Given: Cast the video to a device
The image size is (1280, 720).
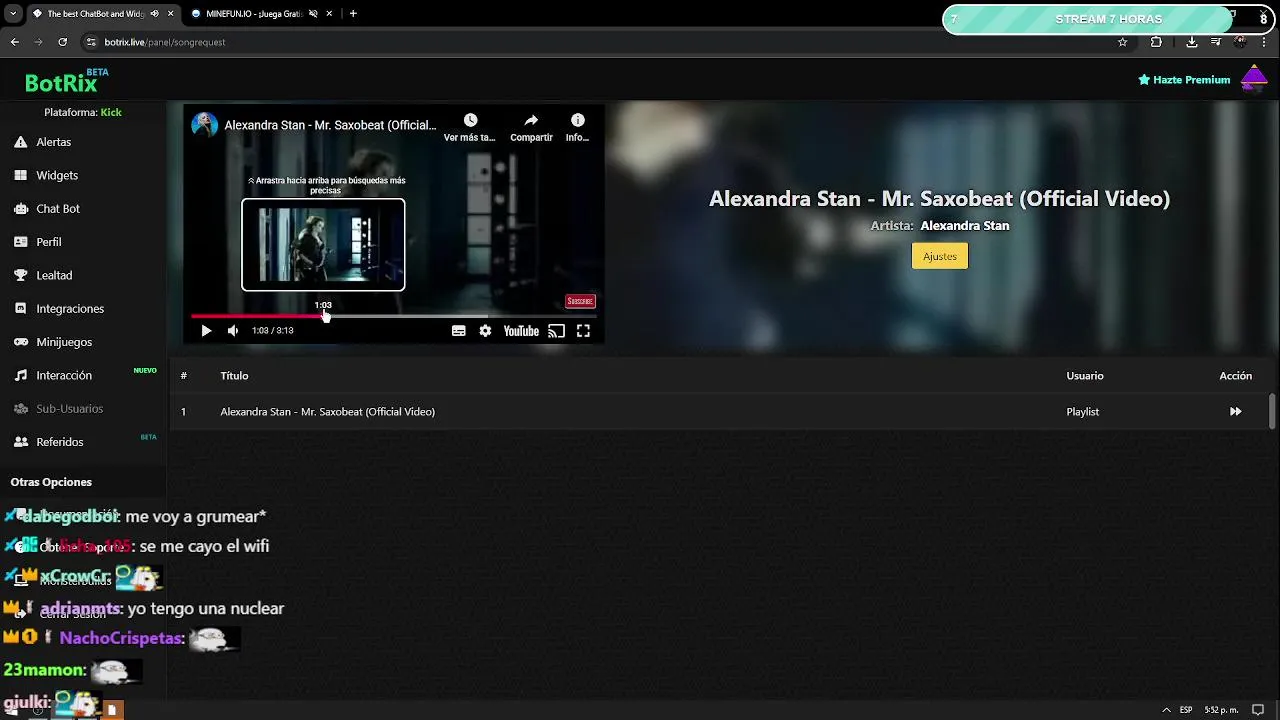Looking at the screenshot, I should 556,331.
